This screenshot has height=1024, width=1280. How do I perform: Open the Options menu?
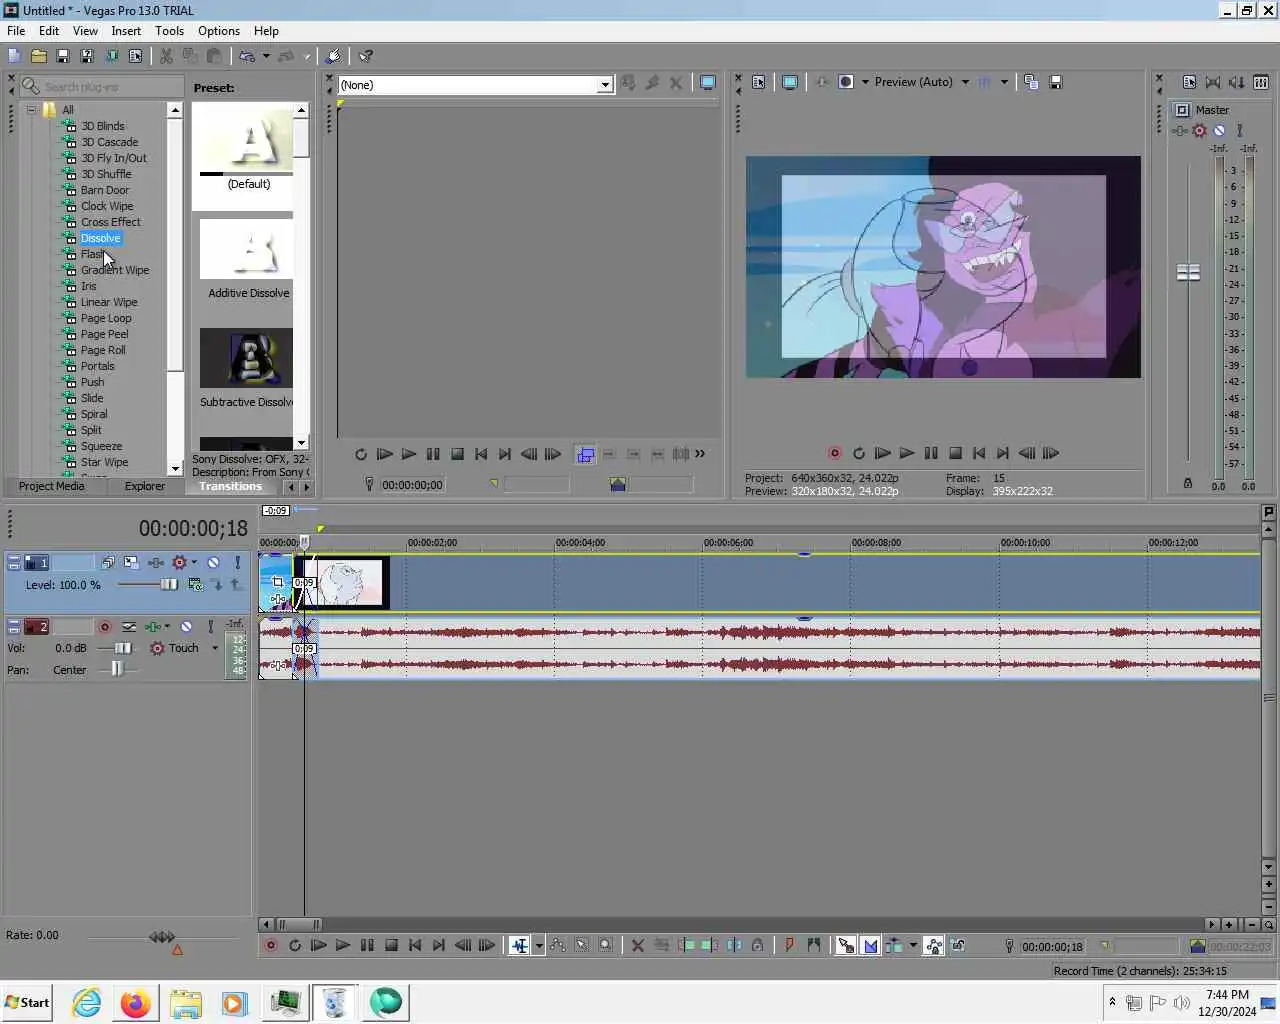(219, 31)
